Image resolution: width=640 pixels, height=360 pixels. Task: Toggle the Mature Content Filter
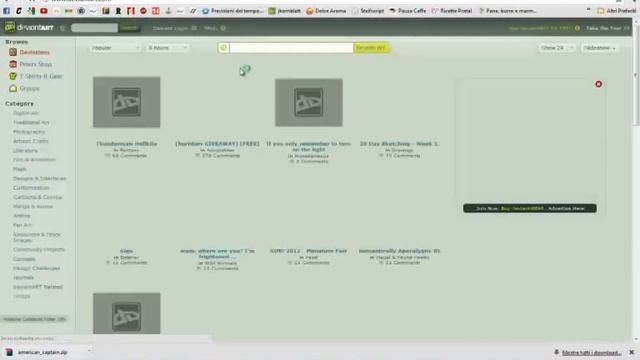coord(34,319)
